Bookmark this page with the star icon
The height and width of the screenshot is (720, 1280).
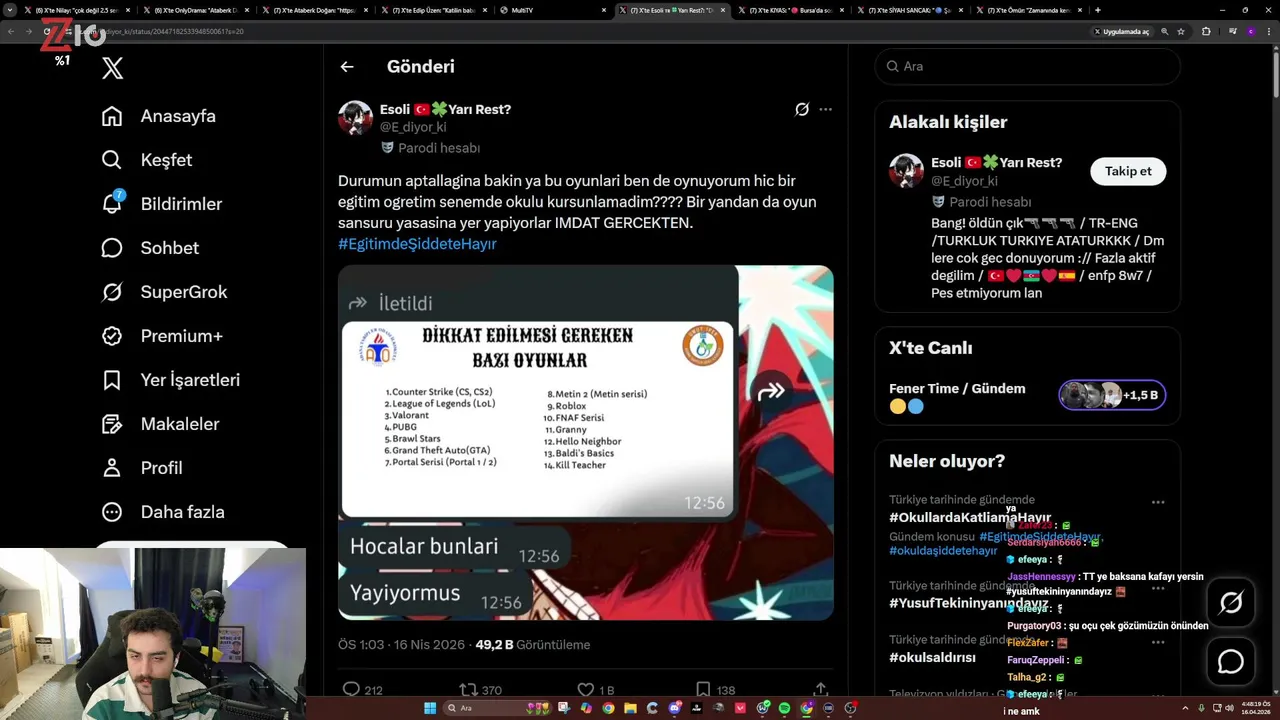[1181, 31]
